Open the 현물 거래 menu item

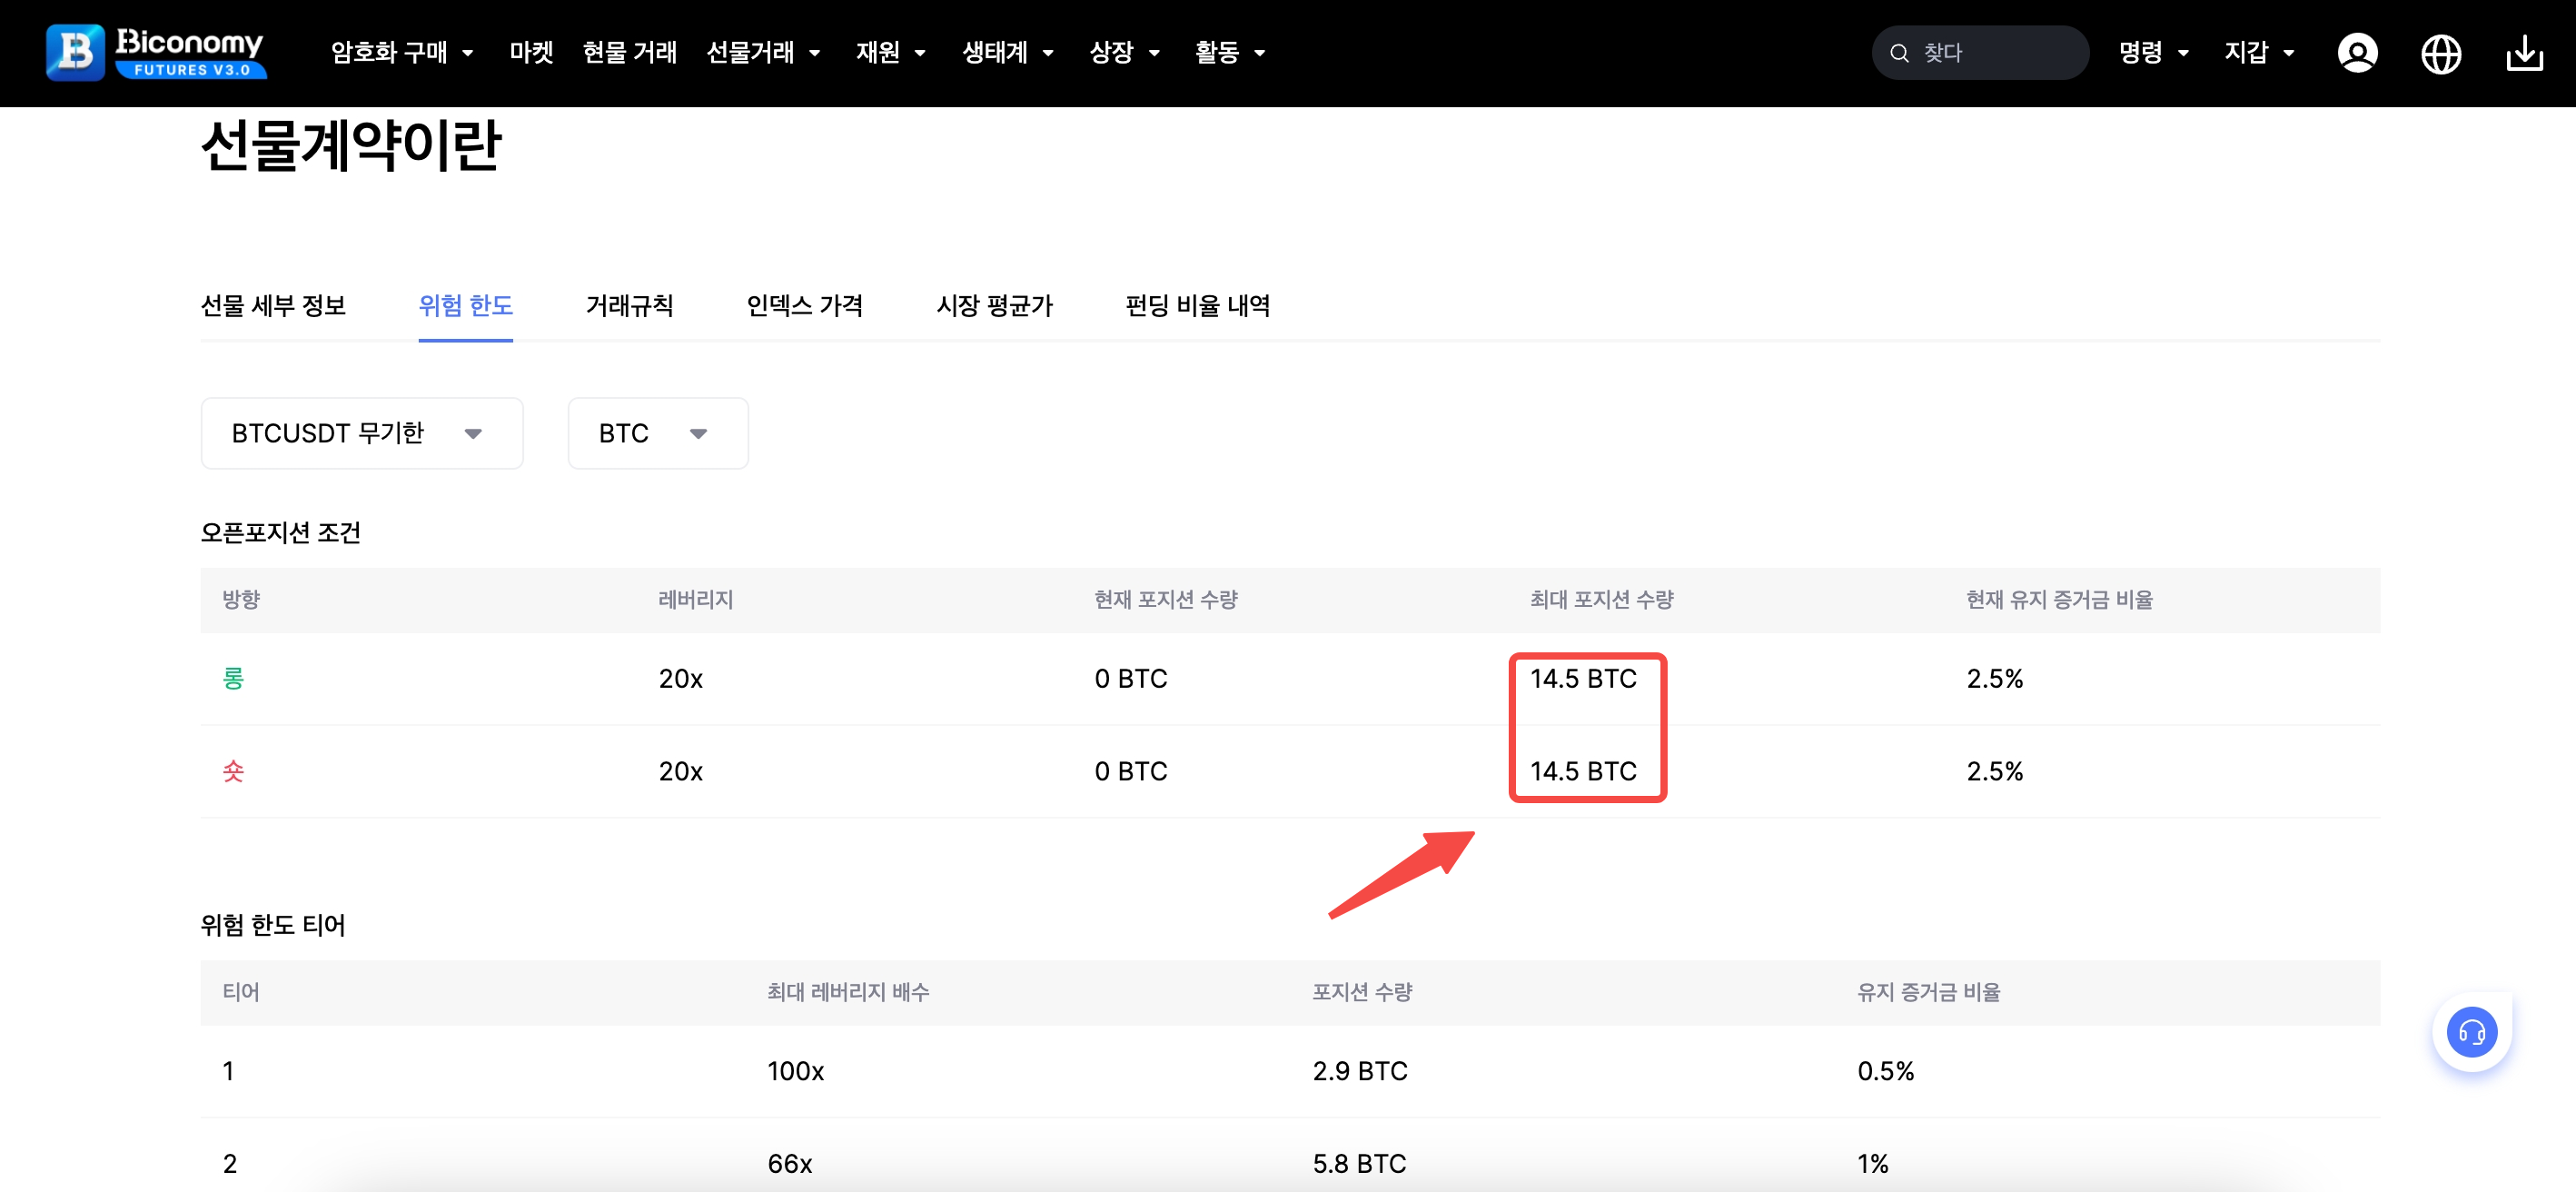coord(630,52)
